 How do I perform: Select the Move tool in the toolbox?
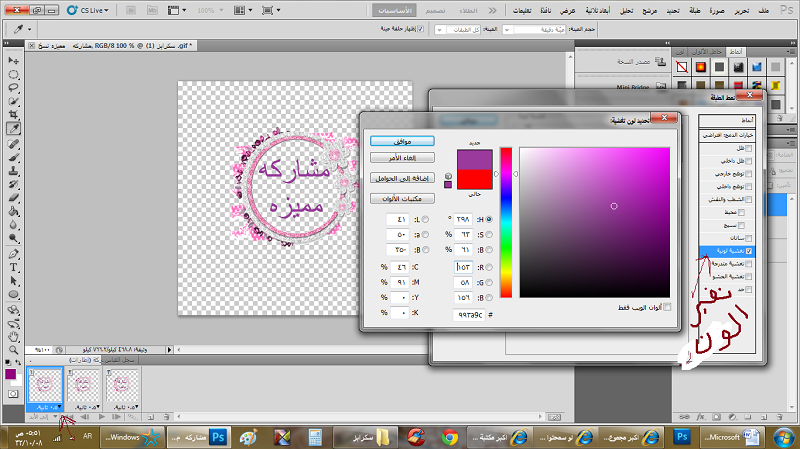pyautogui.click(x=15, y=59)
